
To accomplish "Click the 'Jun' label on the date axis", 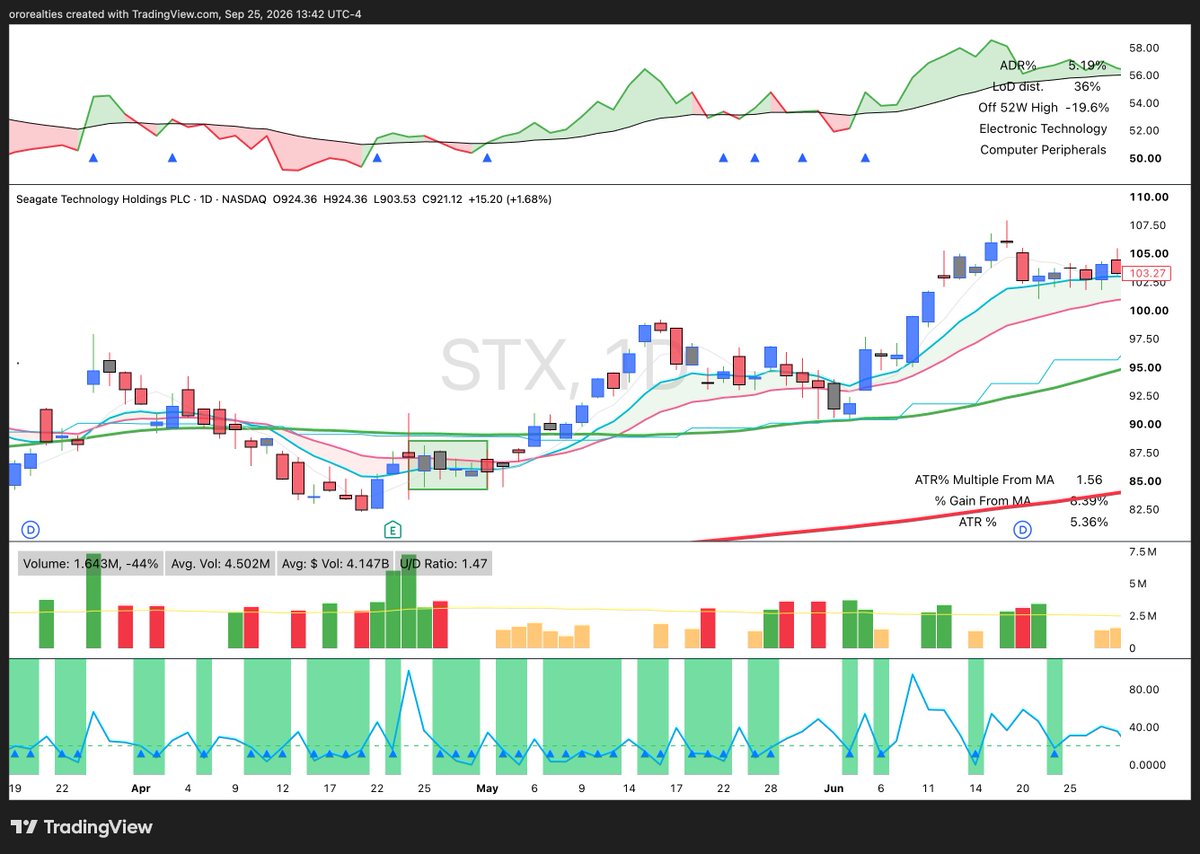I will click(x=833, y=789).
